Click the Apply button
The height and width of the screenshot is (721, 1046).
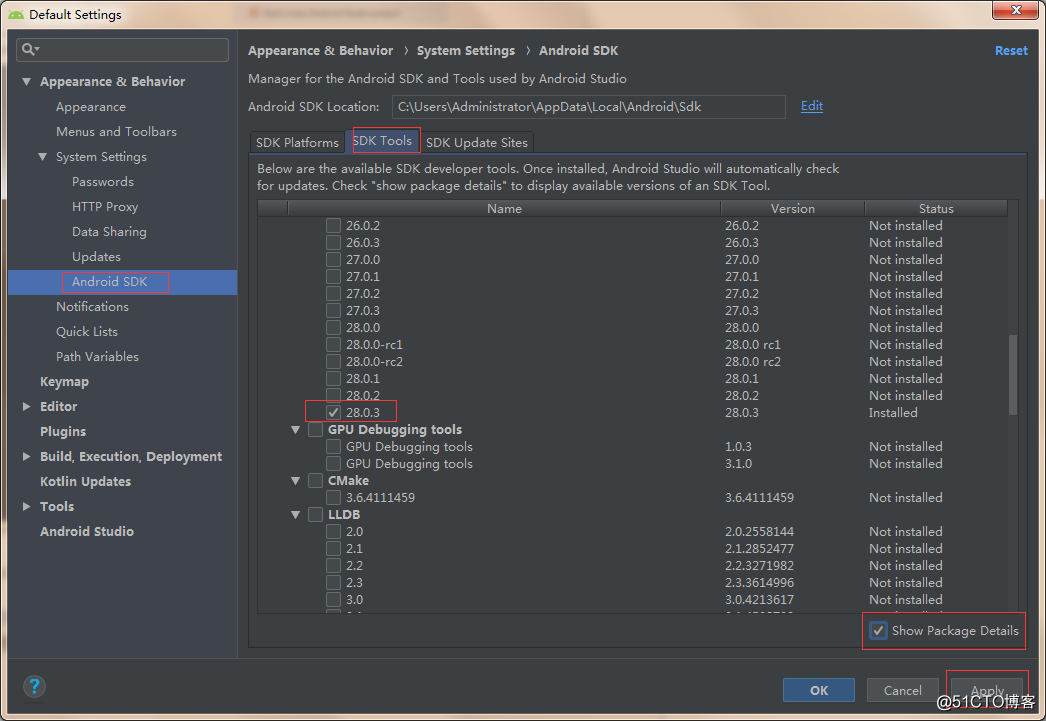click(987, 690)
